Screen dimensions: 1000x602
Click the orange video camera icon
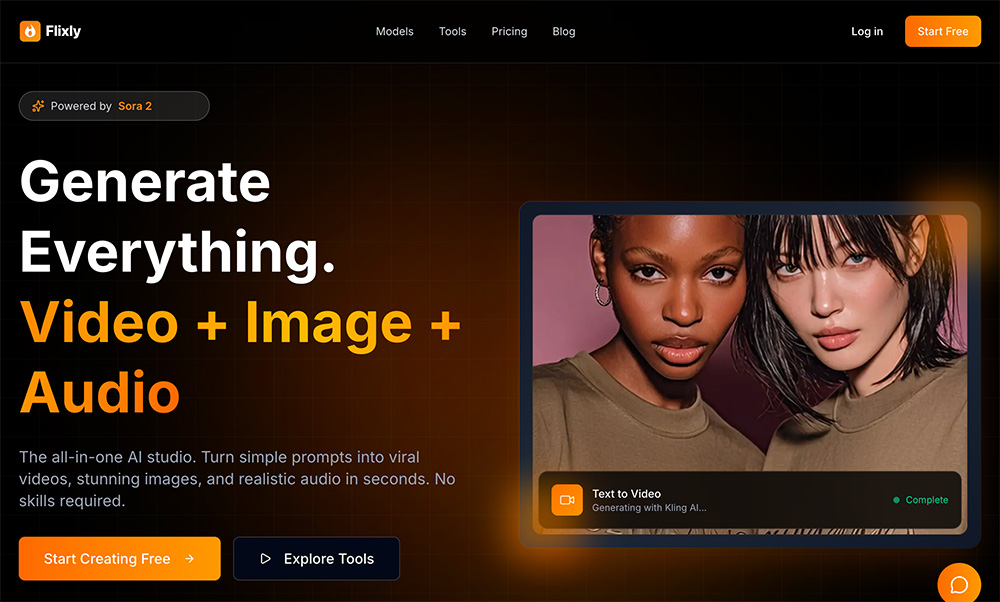(567, 500)
